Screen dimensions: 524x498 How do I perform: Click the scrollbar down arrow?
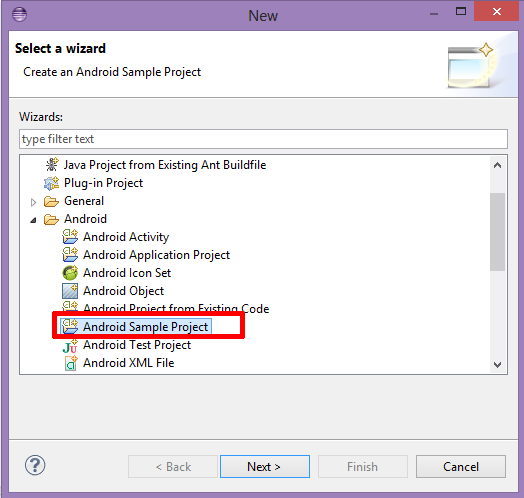point(497,365)
